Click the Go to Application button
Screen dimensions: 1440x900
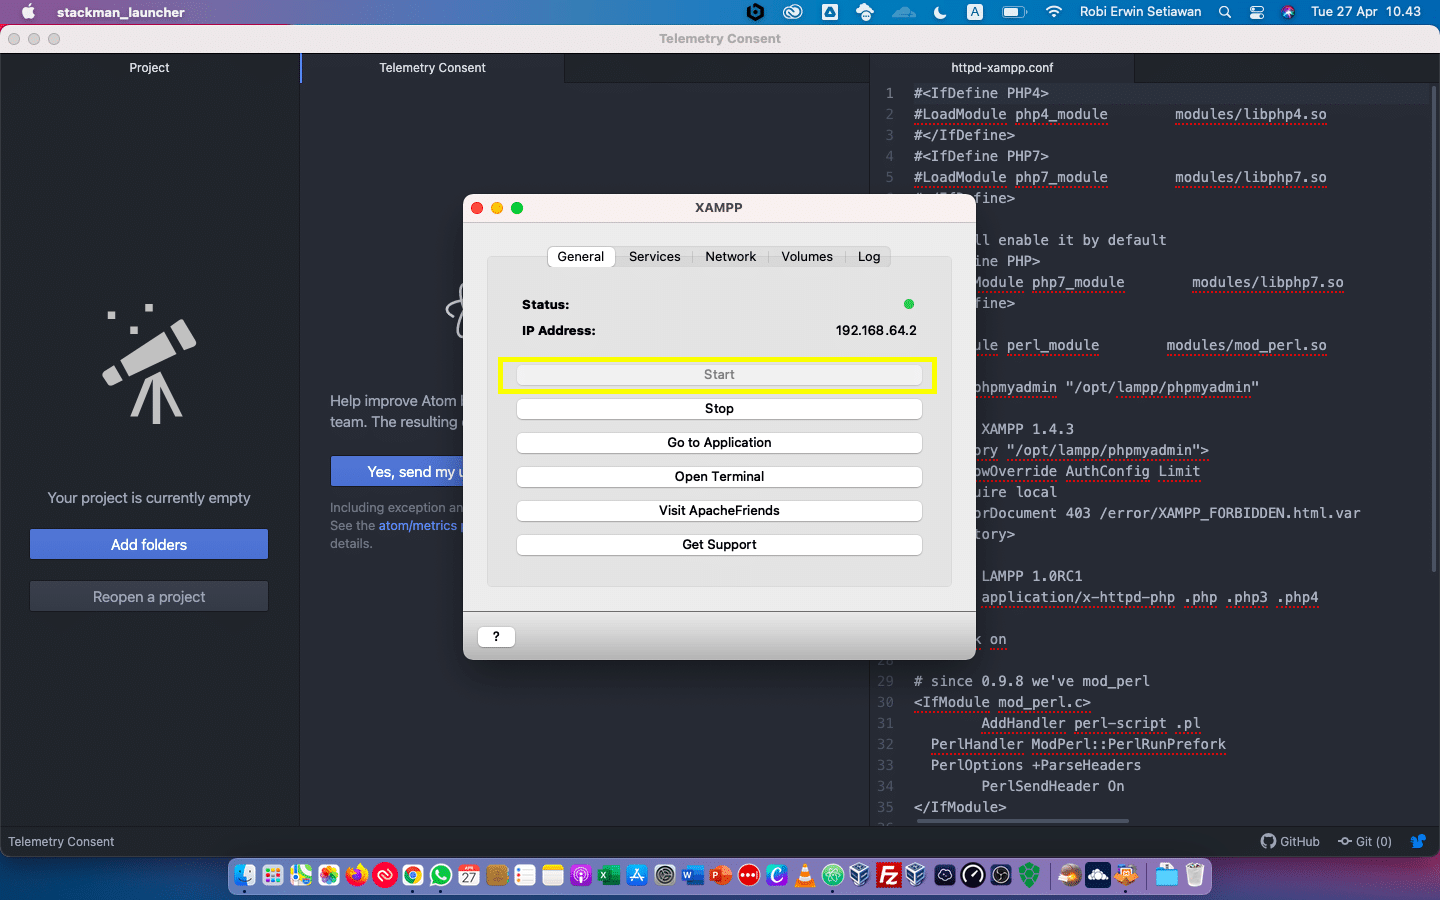tap(719, 443)
